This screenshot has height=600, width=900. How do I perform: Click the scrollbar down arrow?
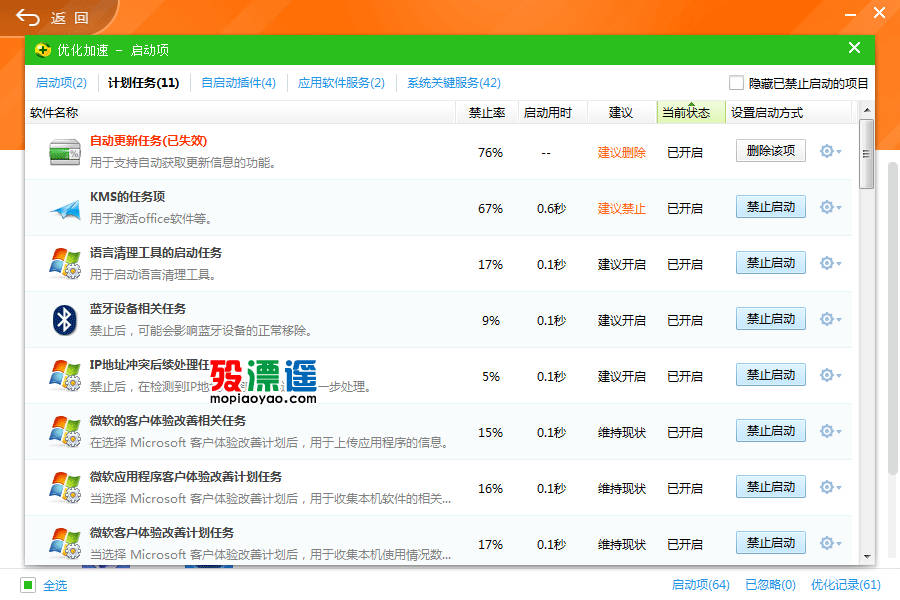point(867,556)
